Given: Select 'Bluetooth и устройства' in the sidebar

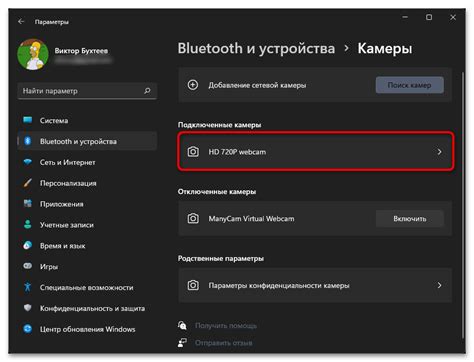Looking at the screenshot, I should tap(87, 141).
